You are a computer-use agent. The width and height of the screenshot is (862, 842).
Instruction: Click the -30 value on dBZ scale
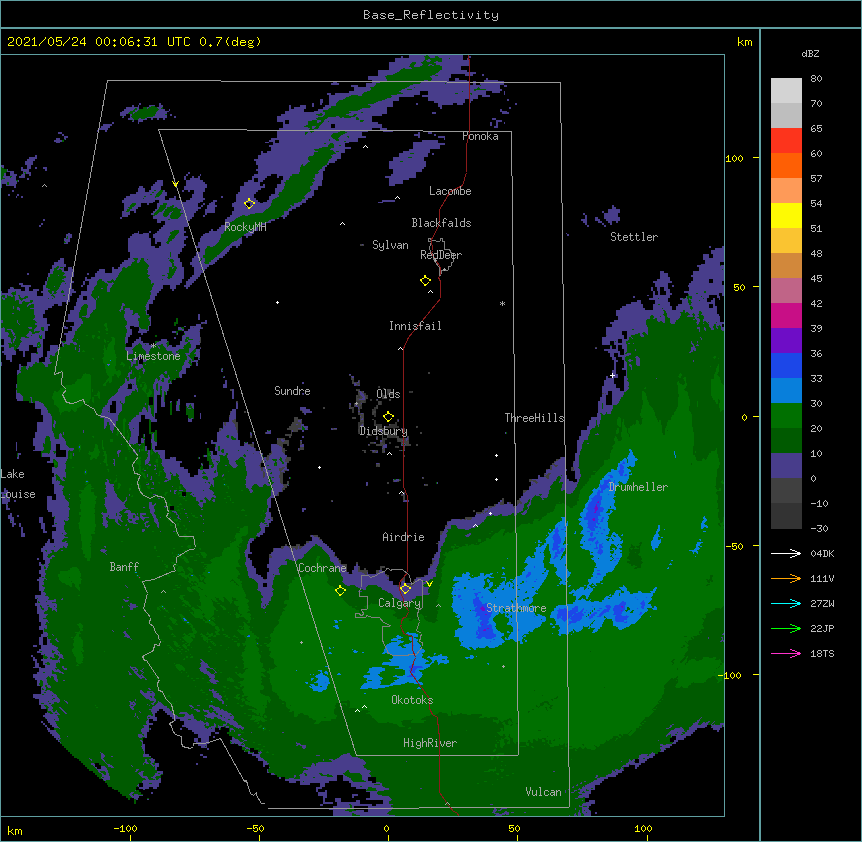coord(819,528)
